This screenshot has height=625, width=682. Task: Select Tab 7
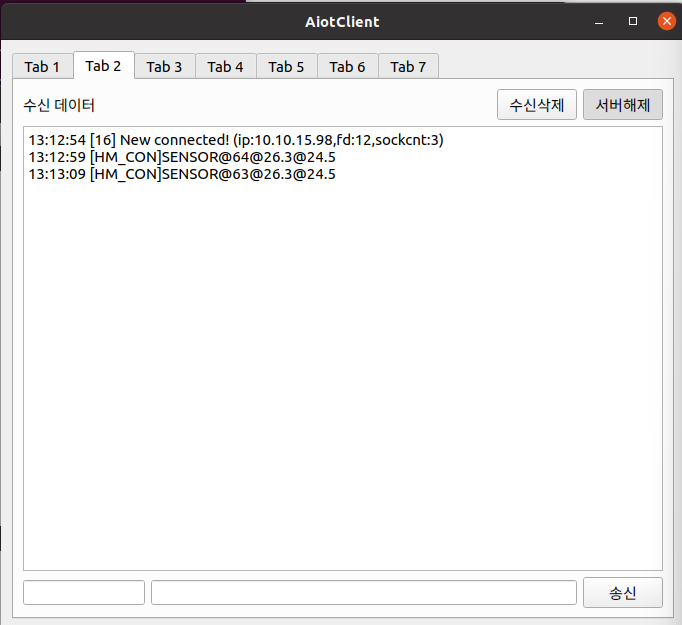tap(408, 67)
